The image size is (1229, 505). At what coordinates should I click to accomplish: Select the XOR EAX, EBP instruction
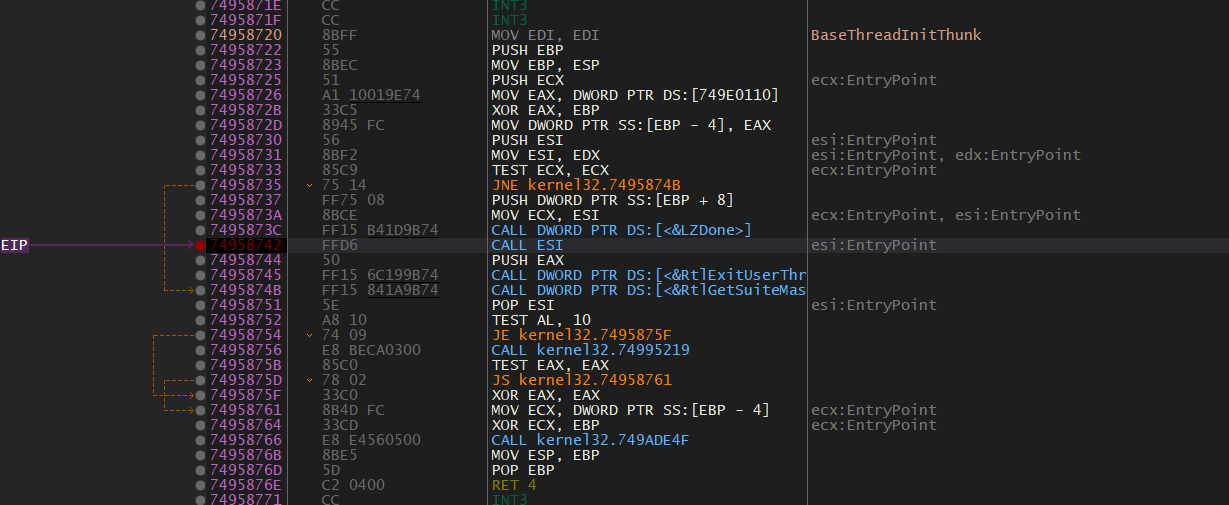pos(545,110)
